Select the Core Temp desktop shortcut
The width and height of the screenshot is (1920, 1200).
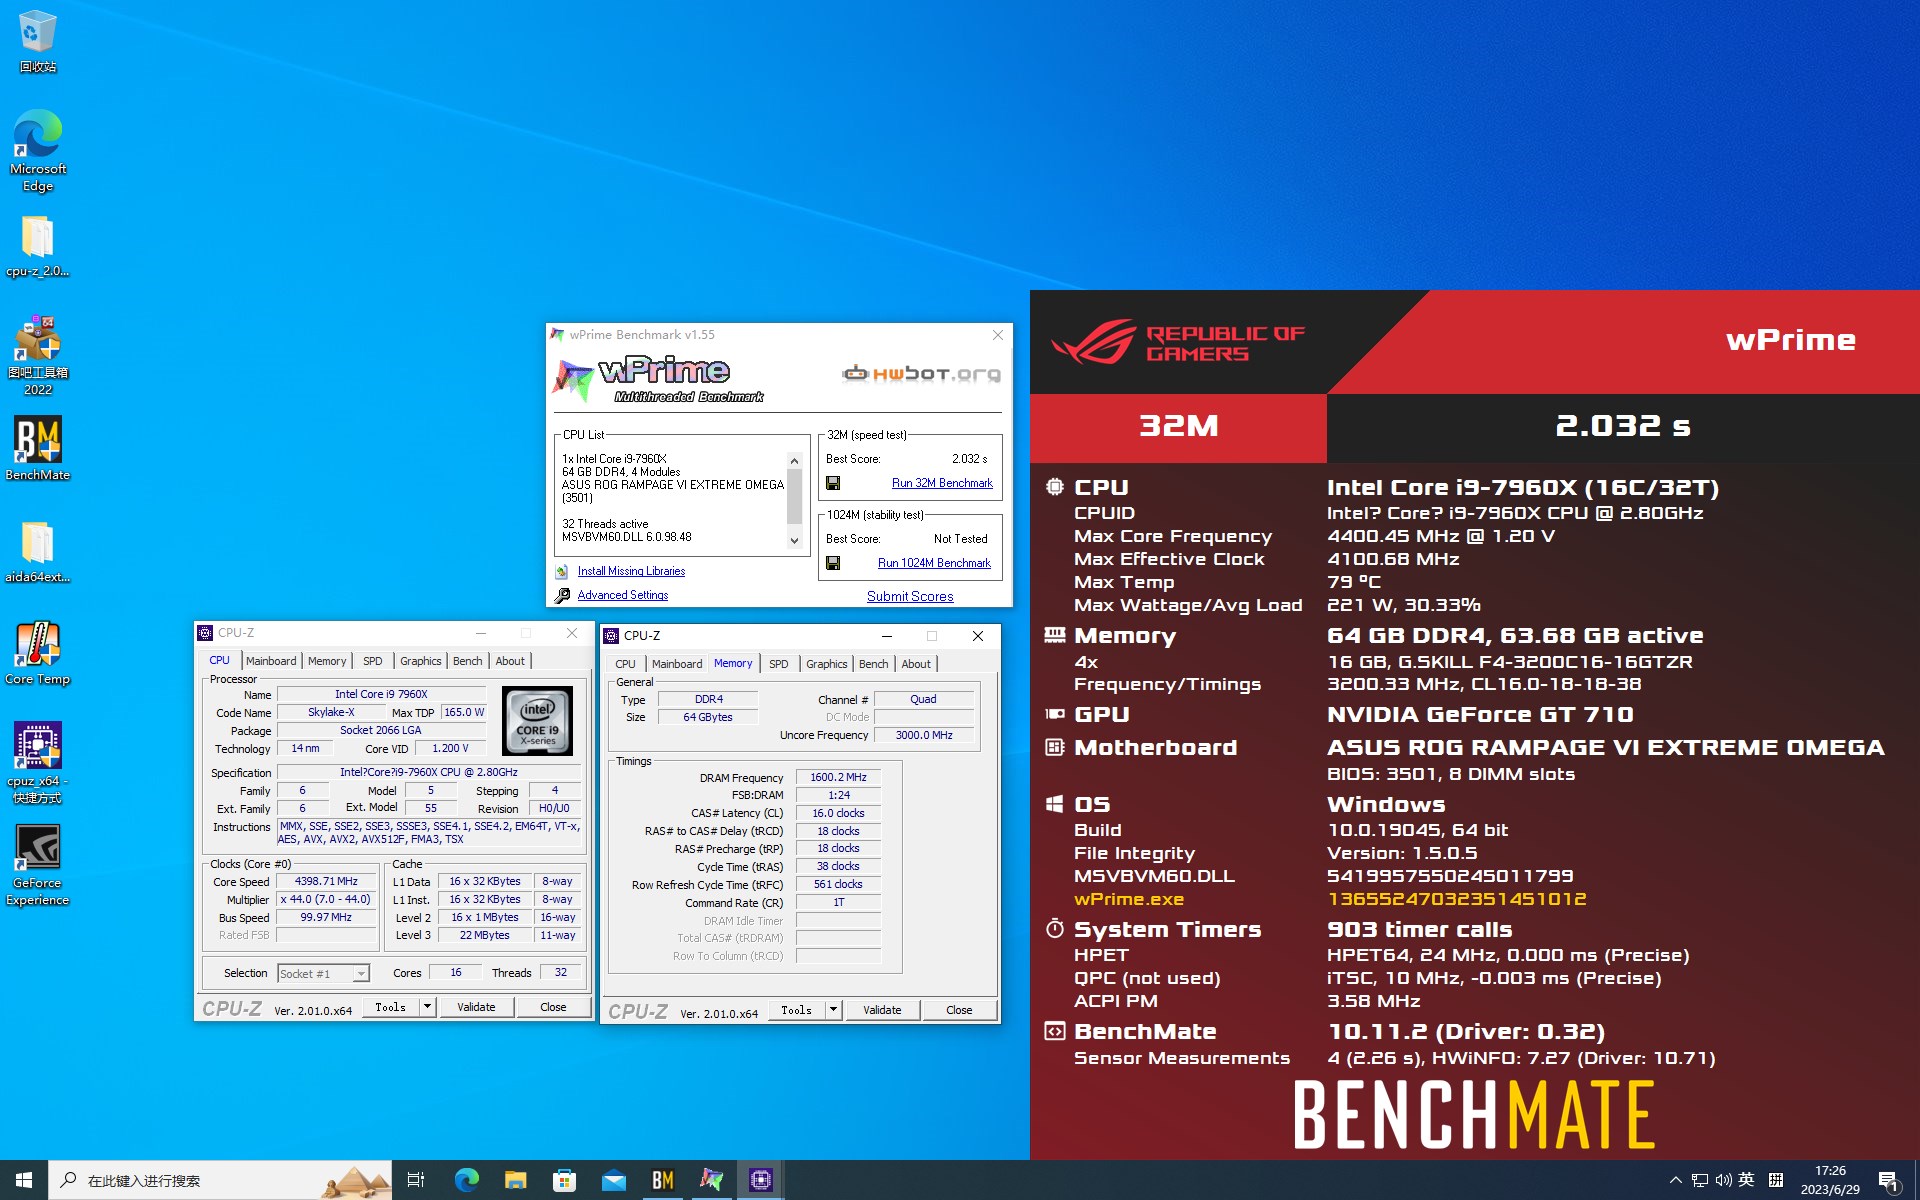coord(37,653)
